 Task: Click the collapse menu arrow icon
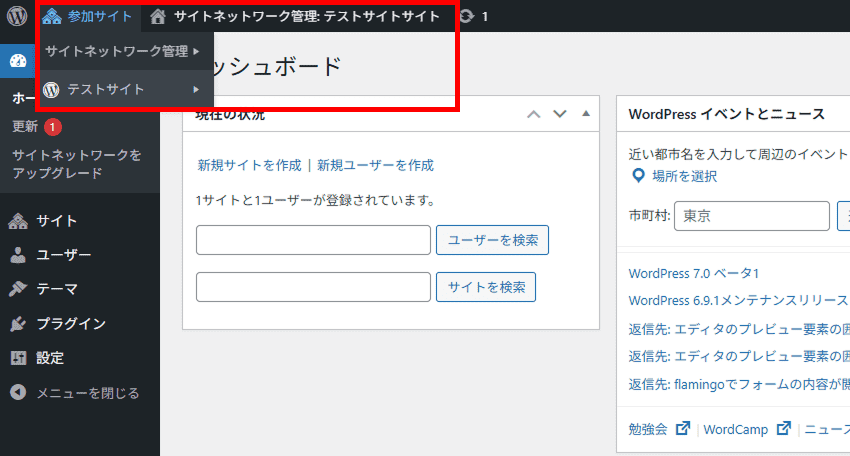tap(18, 392)
